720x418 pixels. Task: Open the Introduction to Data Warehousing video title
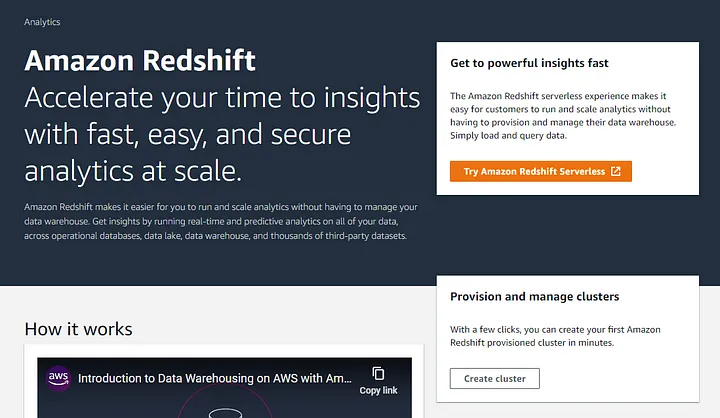coord(214,380)
